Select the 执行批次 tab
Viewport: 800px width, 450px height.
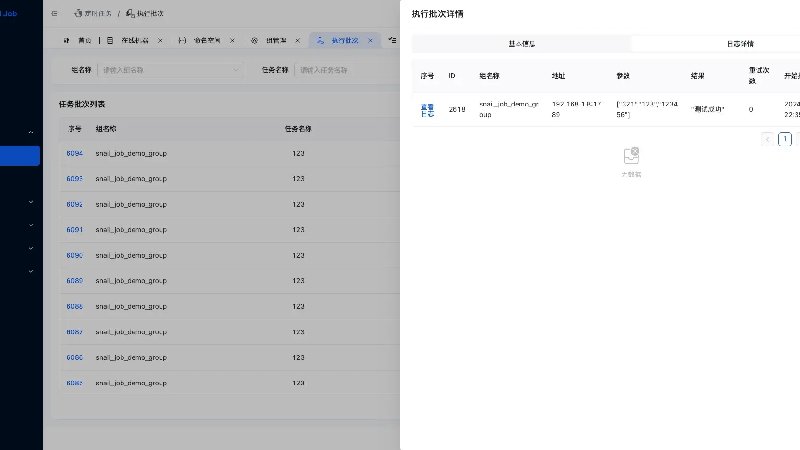345,40
